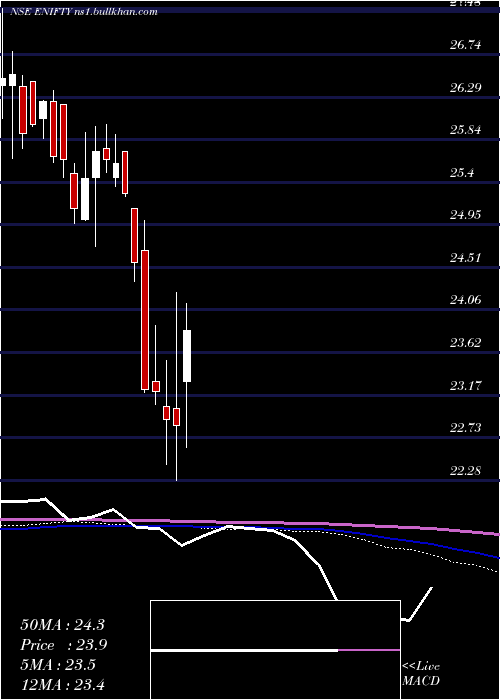This screenshot has width=500, height=700.
Task: Click the 12MA : 23.4 readout
Action: click(x=62, y=684)
